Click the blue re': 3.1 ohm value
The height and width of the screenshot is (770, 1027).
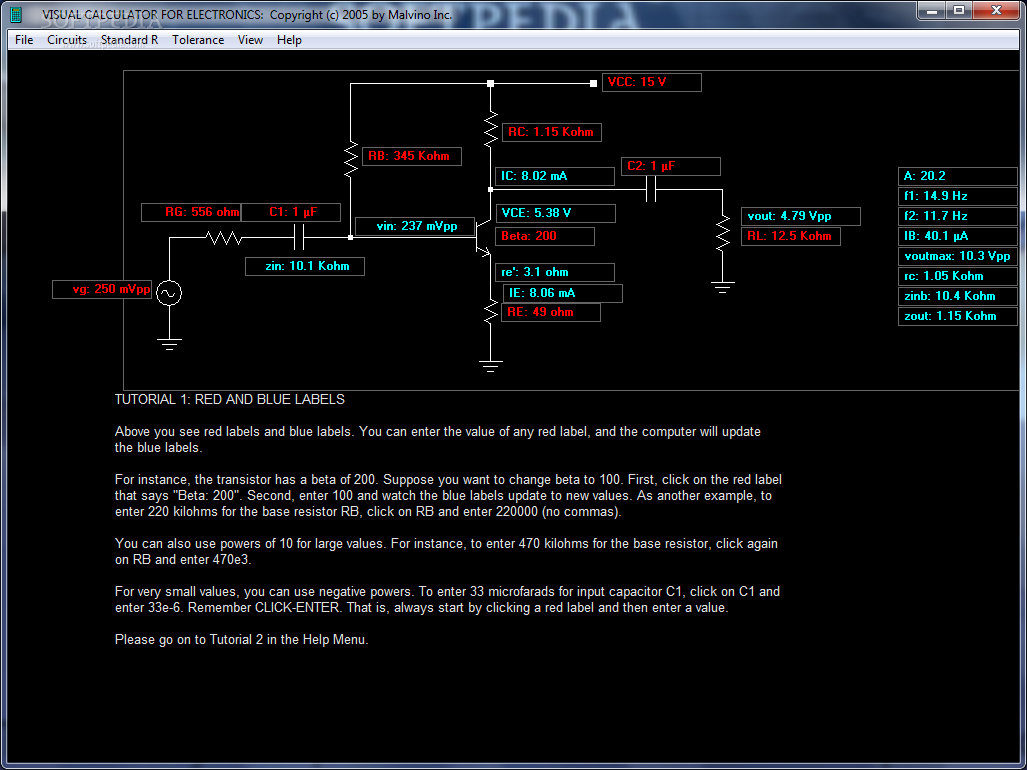point(555,272)
